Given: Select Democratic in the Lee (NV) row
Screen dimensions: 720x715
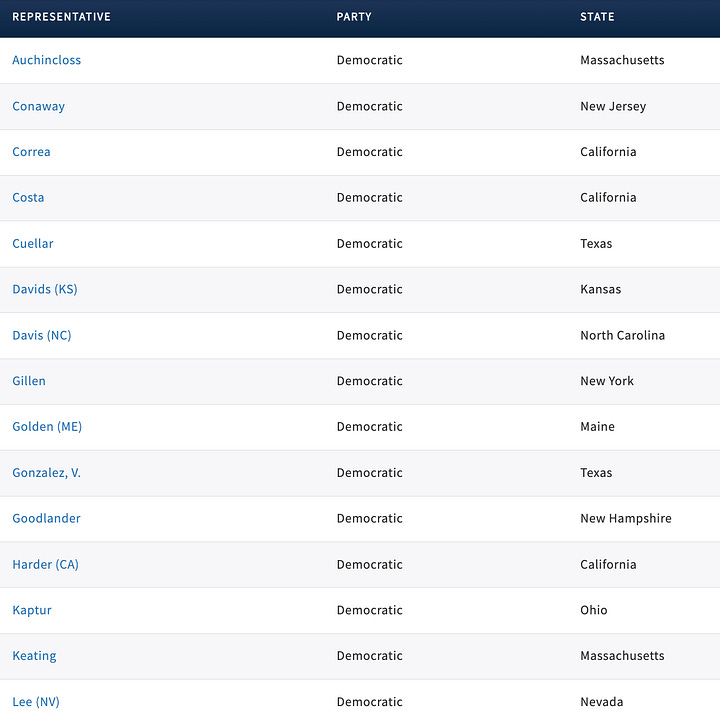Looking at the screenshot, I should (370, 702).
